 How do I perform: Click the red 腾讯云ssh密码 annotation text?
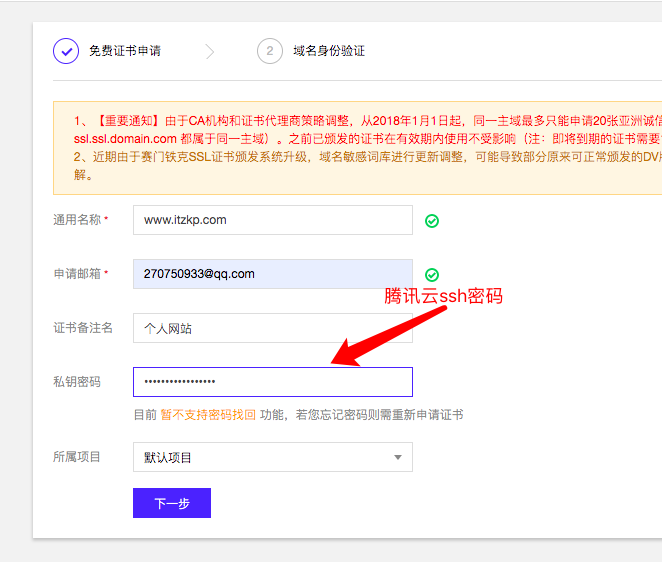pyautogui.click(x=443, y=297)
